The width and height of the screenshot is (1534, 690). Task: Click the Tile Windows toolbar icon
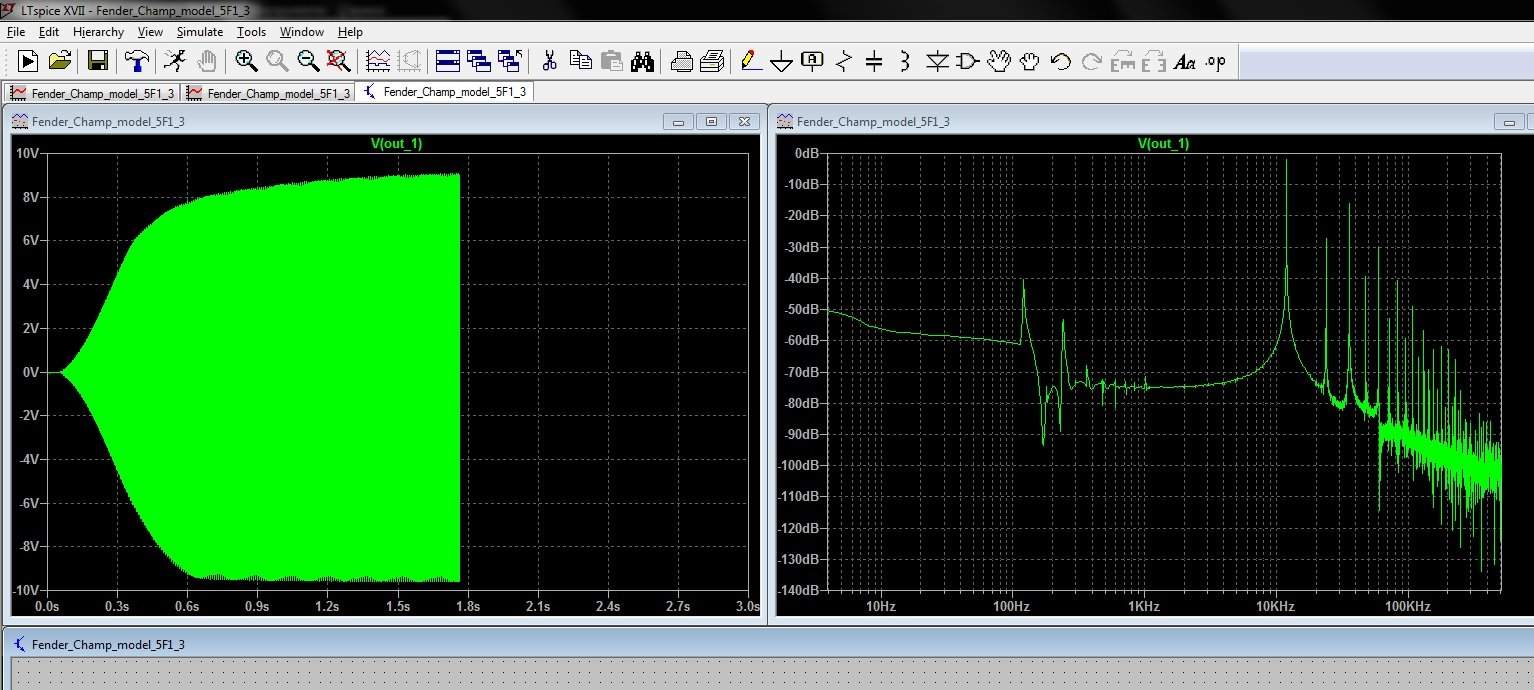pyautogui.click(x=448, y=62)
